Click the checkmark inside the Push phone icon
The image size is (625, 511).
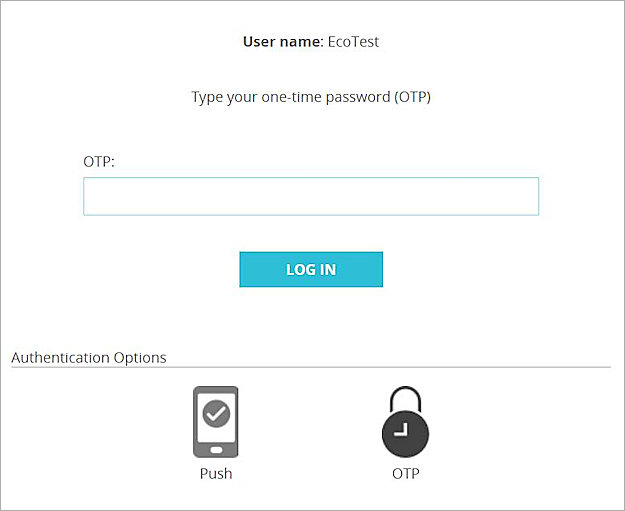pyautogui.click(x=216, y=412)
